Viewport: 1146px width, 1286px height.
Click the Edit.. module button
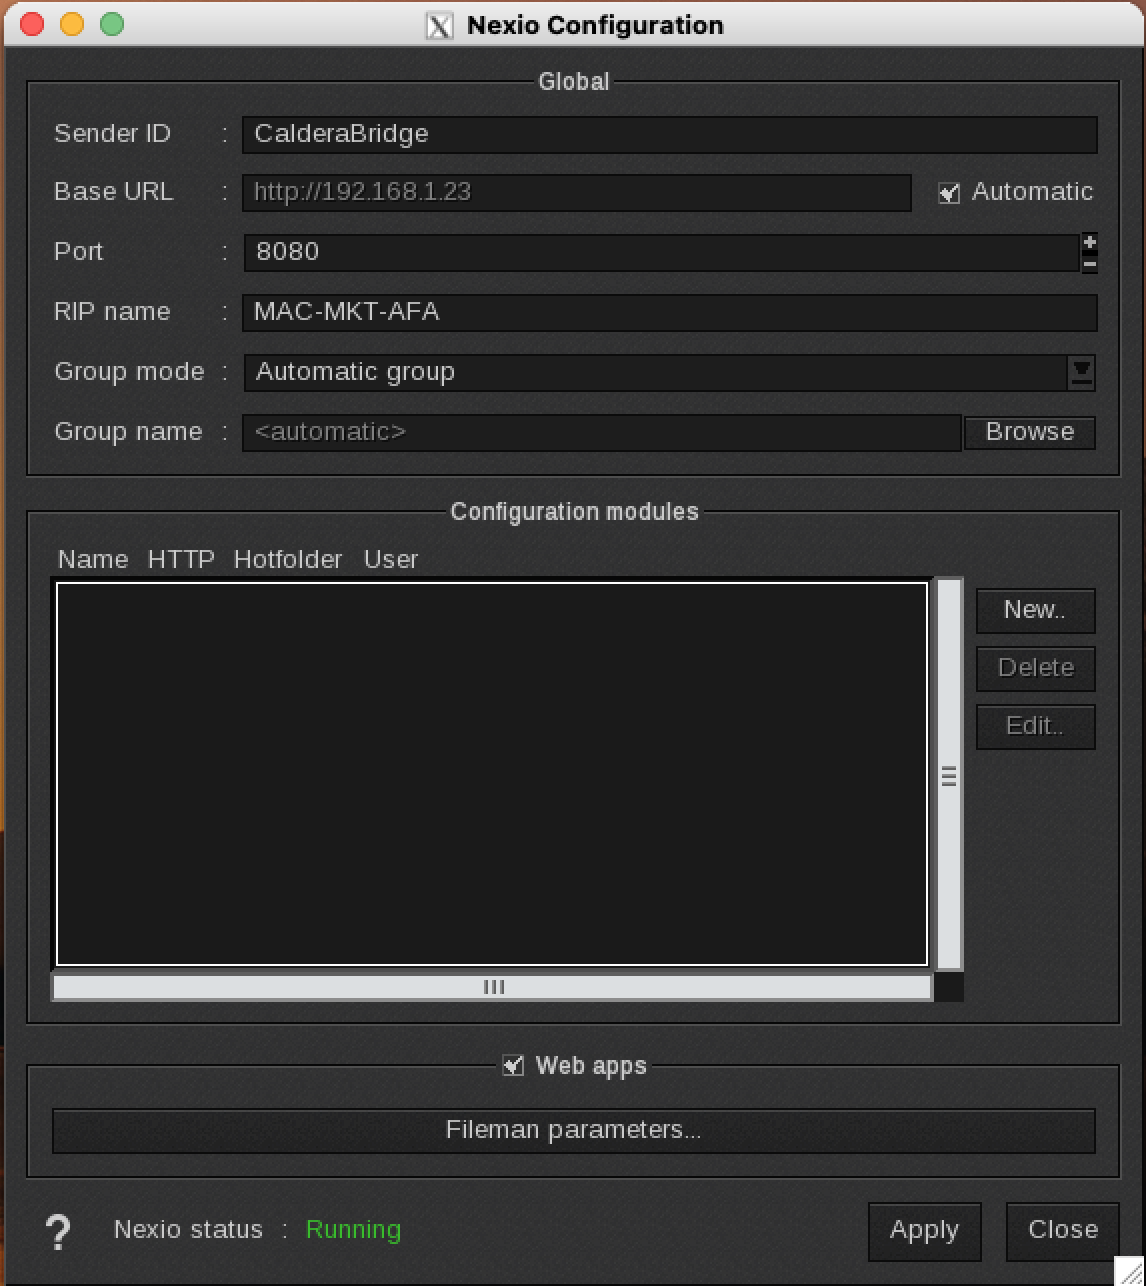tap(1035, 726)
